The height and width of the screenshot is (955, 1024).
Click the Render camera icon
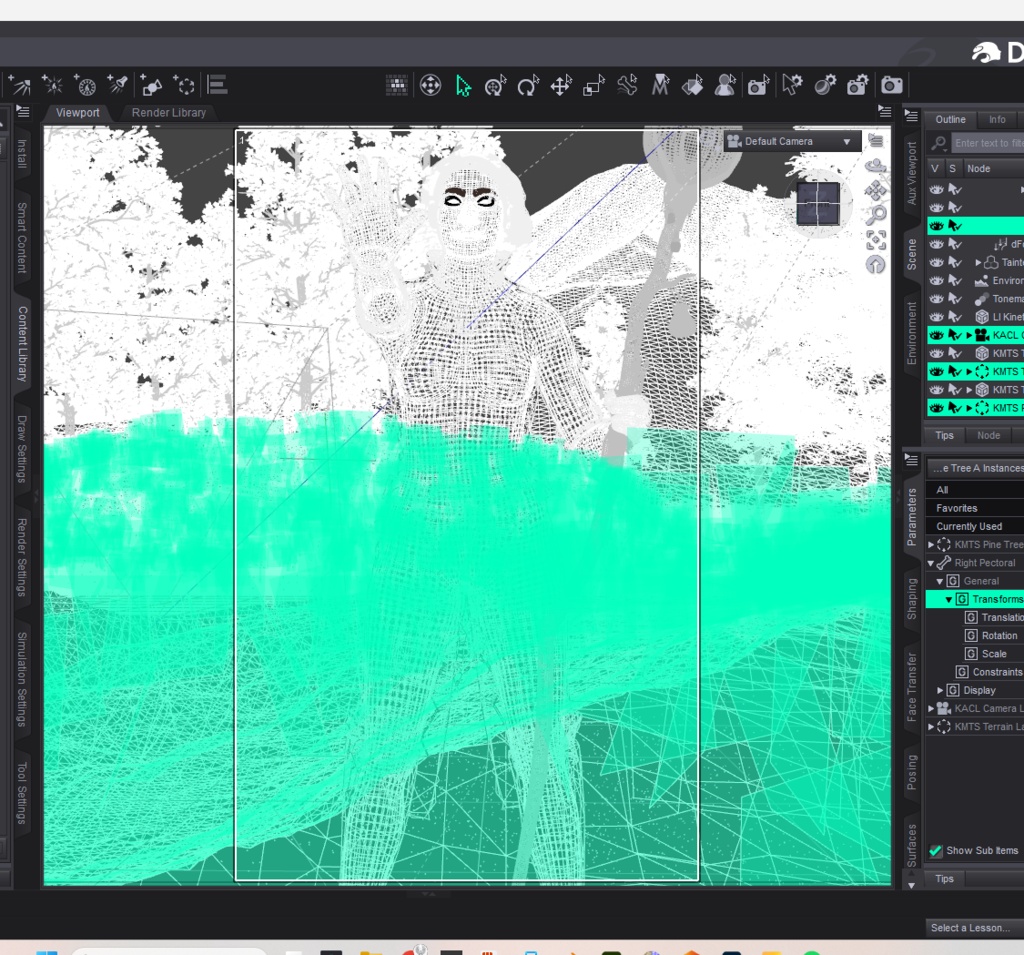tap(891, 86)
